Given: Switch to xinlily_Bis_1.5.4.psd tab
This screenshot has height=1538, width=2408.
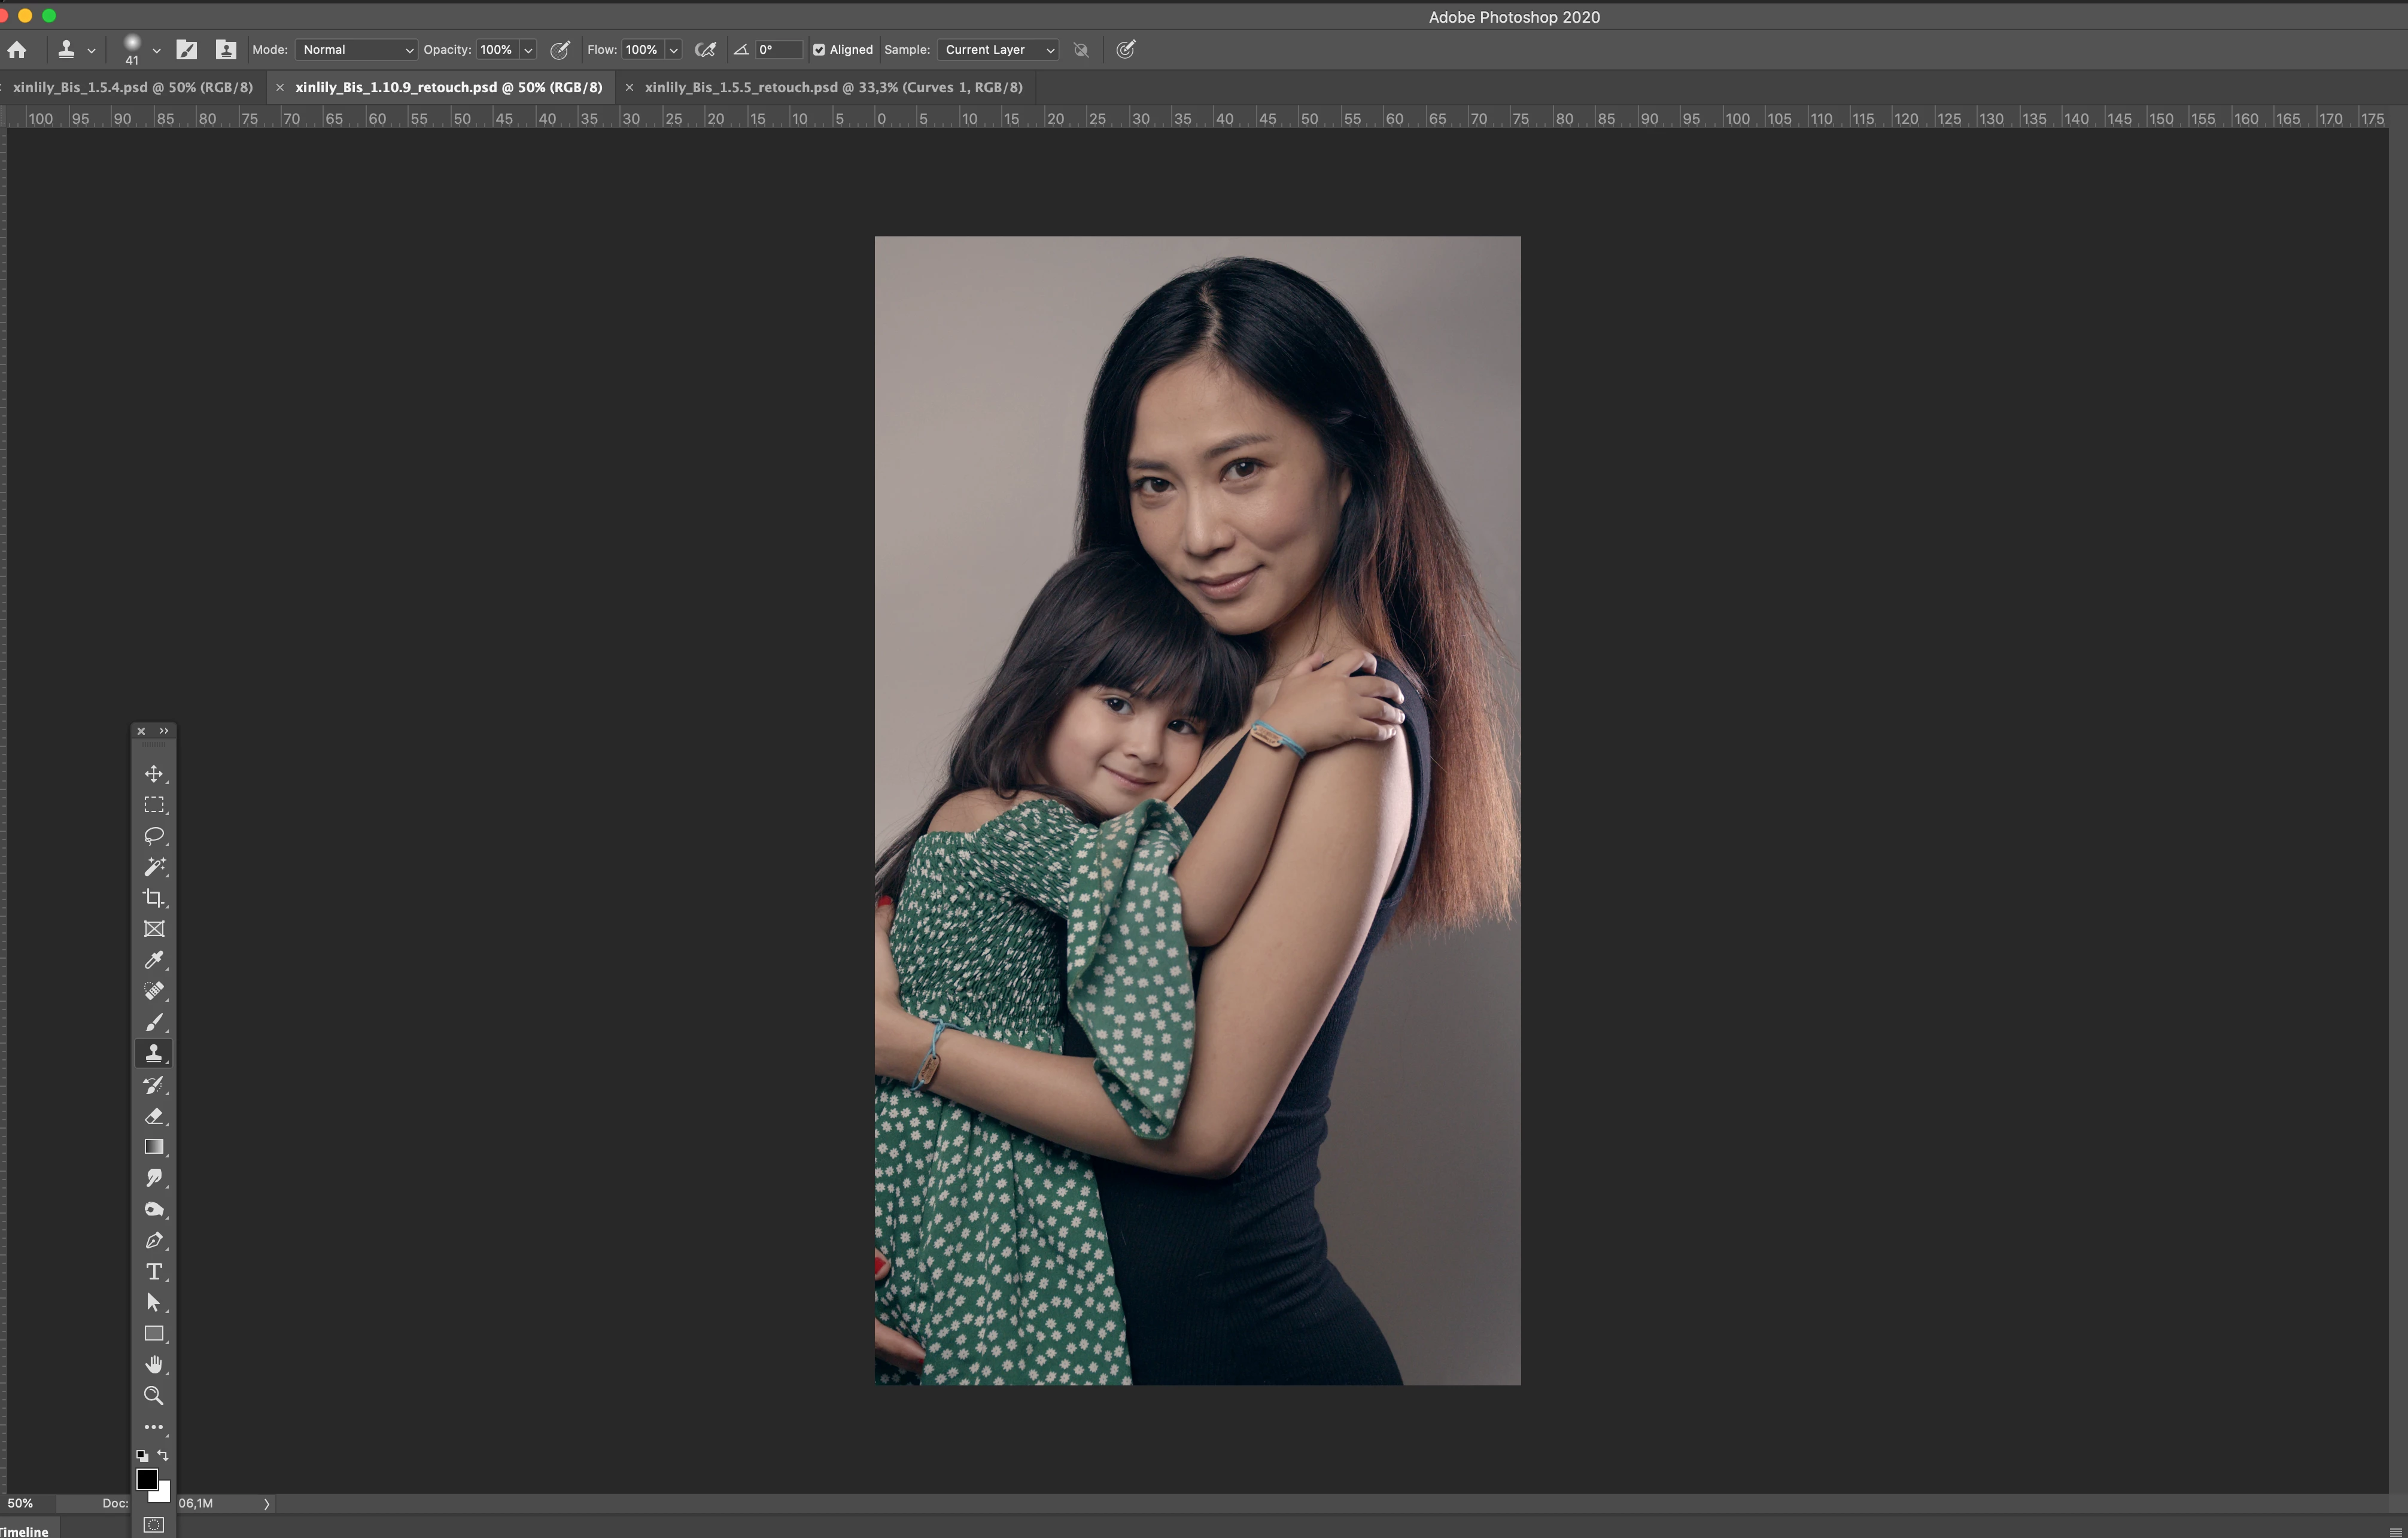Looking at the screenshot, I should click(x=132, y=88).
